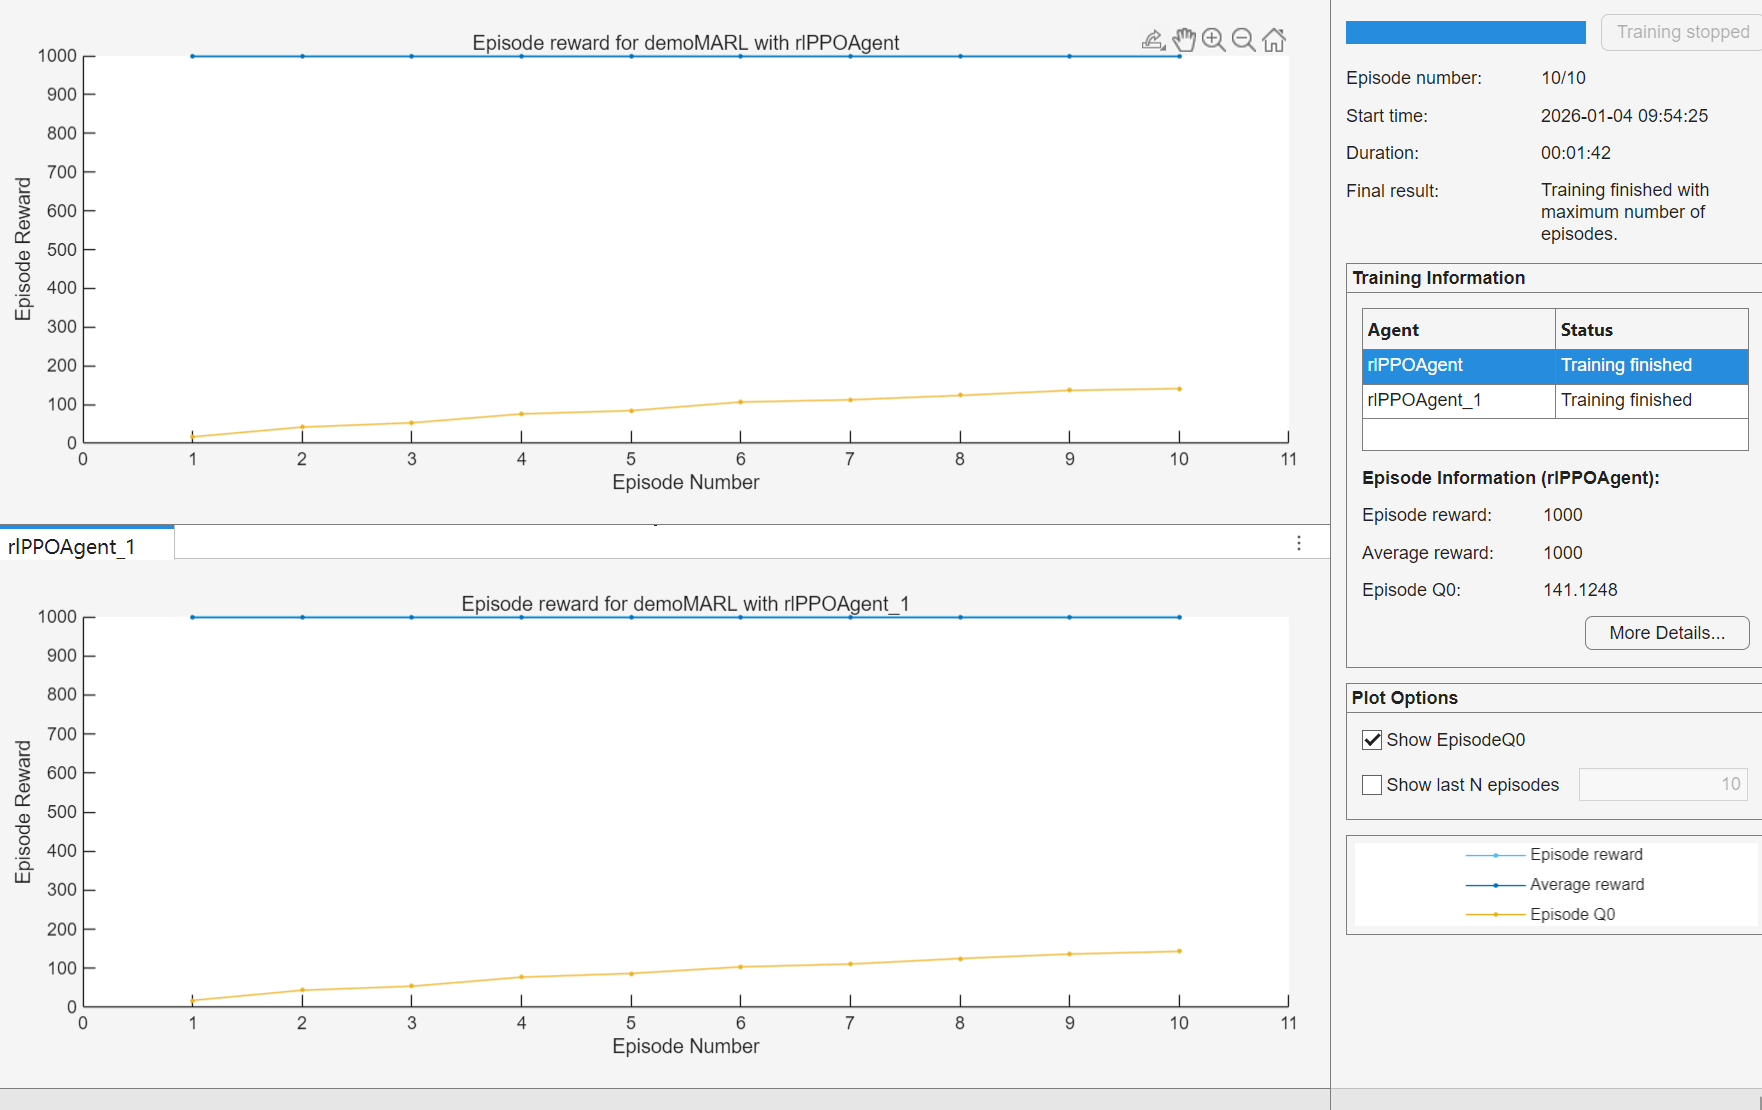1762x1110 pixels.
Task: Select the Zoom Out magnifier tool
Action: click(x=1244, y=40)
